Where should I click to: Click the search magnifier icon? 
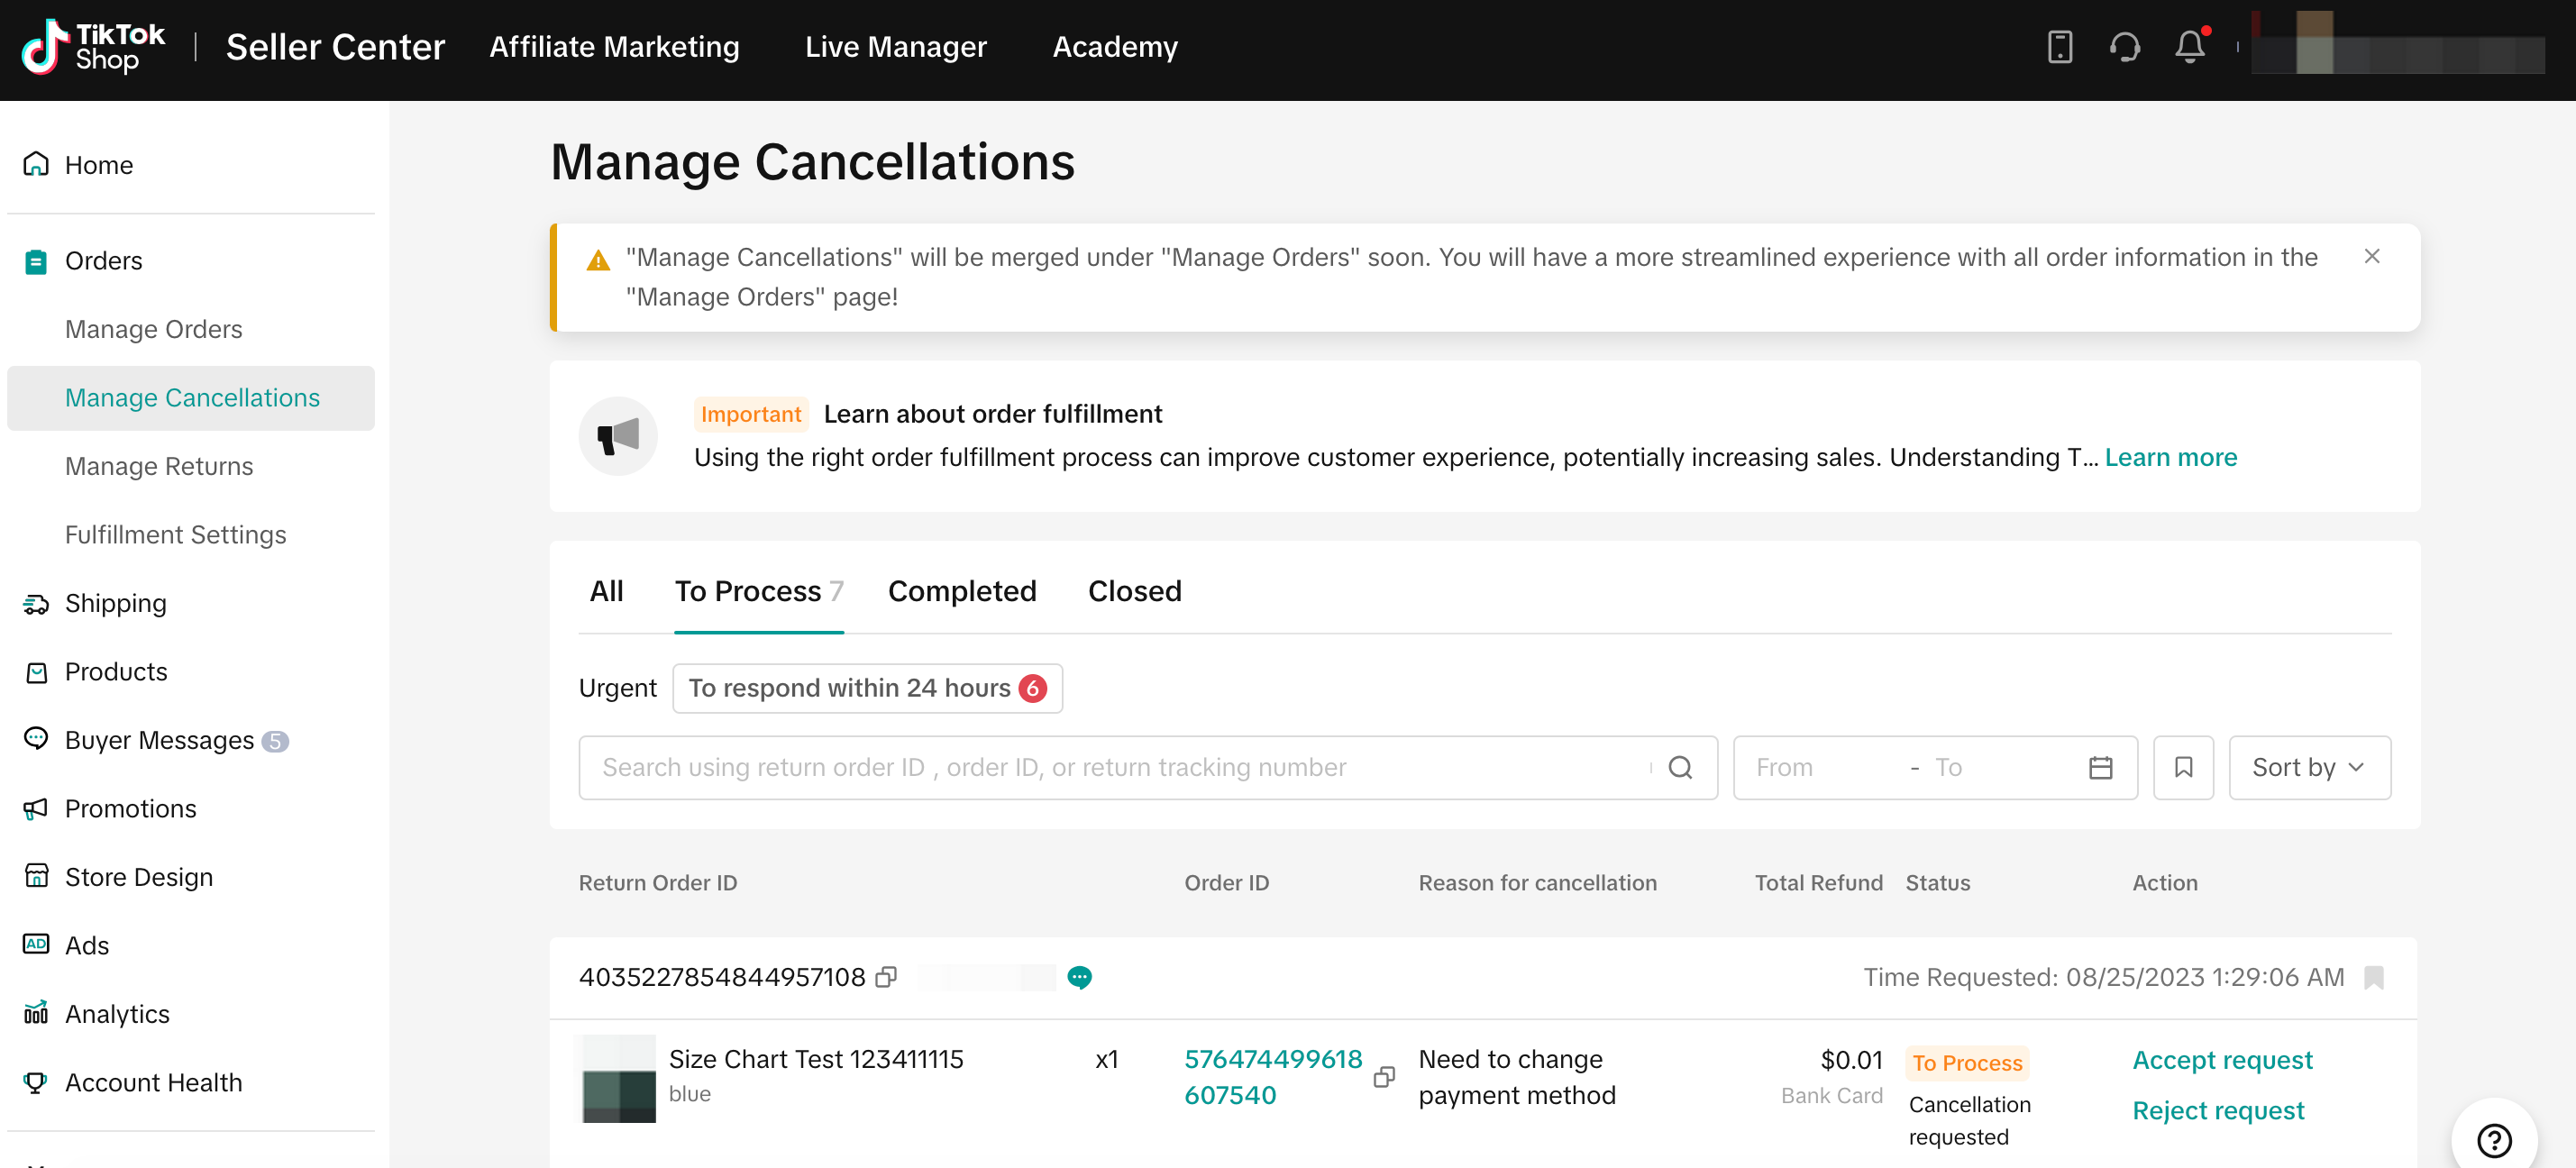(x=1680, y=767)
